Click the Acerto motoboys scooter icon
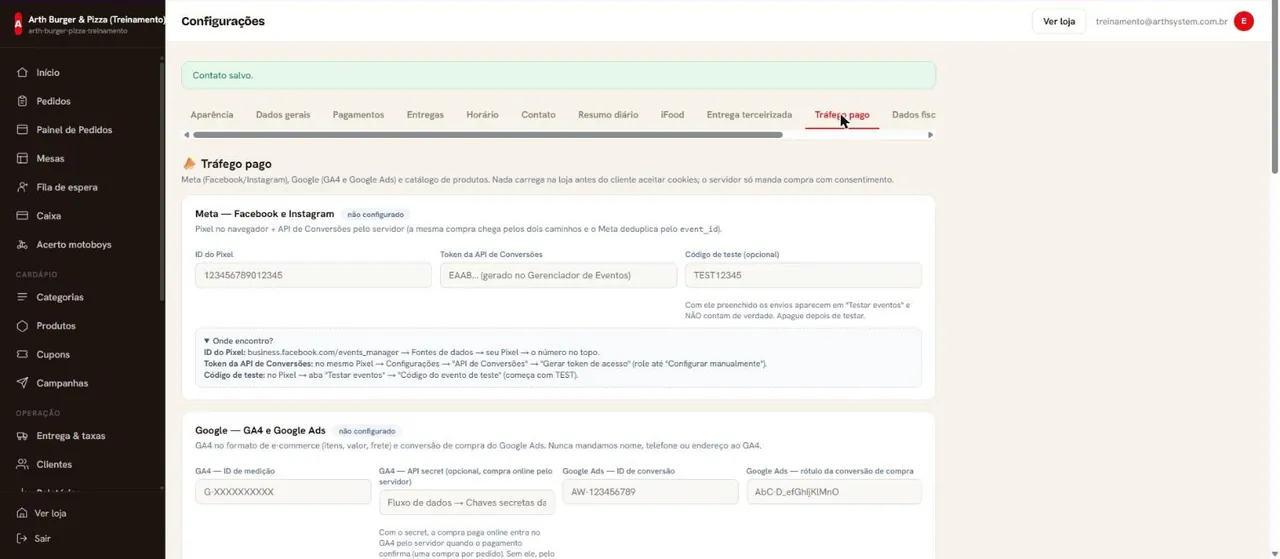The image size is (1280, 559). pos(22,244)
